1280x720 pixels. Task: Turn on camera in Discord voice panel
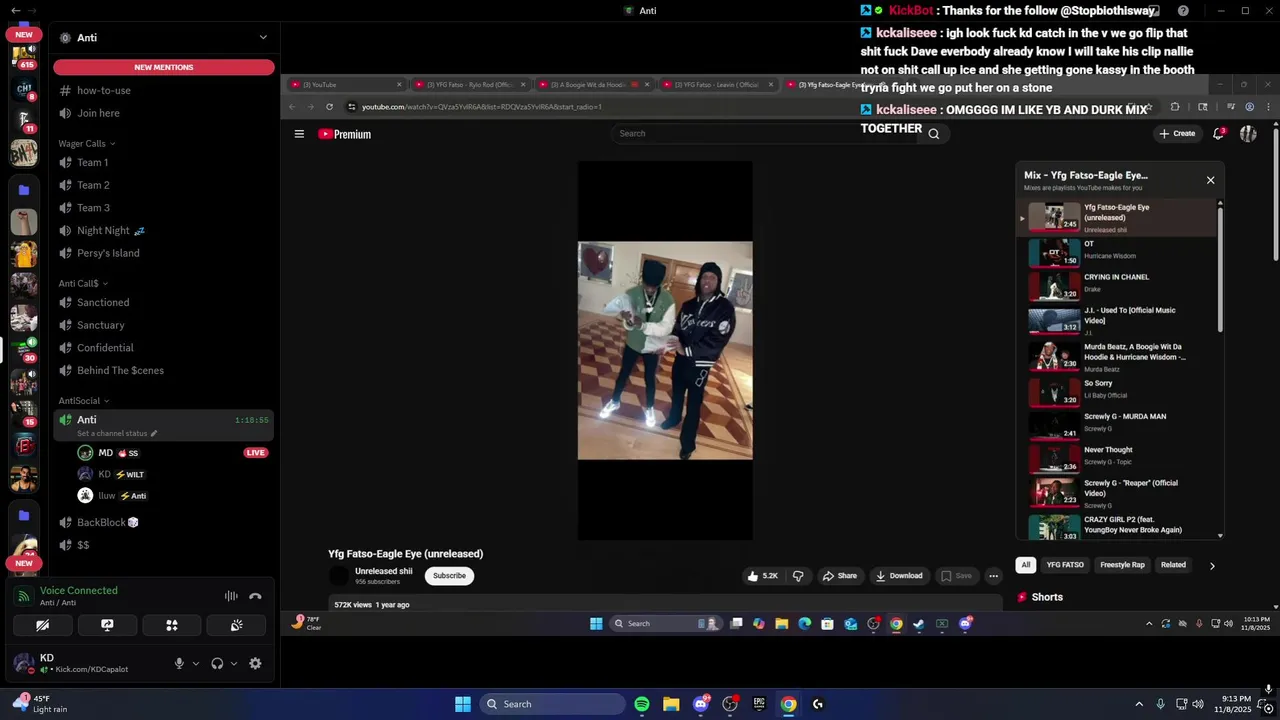(42, 625)
